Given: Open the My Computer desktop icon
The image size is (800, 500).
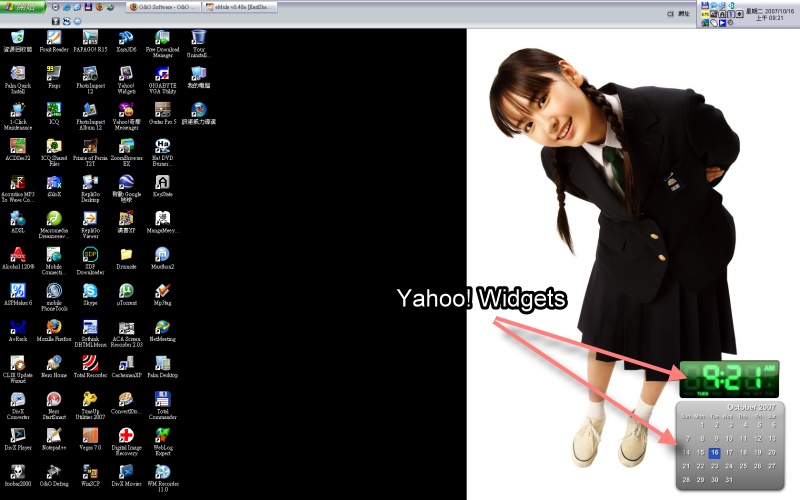Looking at the screenshot, I should pos(198,77).
